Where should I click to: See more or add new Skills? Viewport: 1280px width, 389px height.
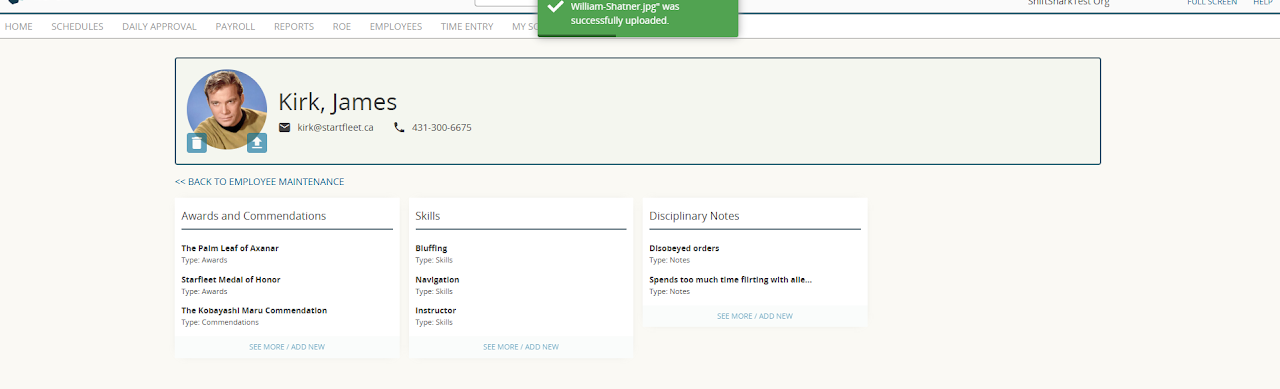[x=521, y=347]
